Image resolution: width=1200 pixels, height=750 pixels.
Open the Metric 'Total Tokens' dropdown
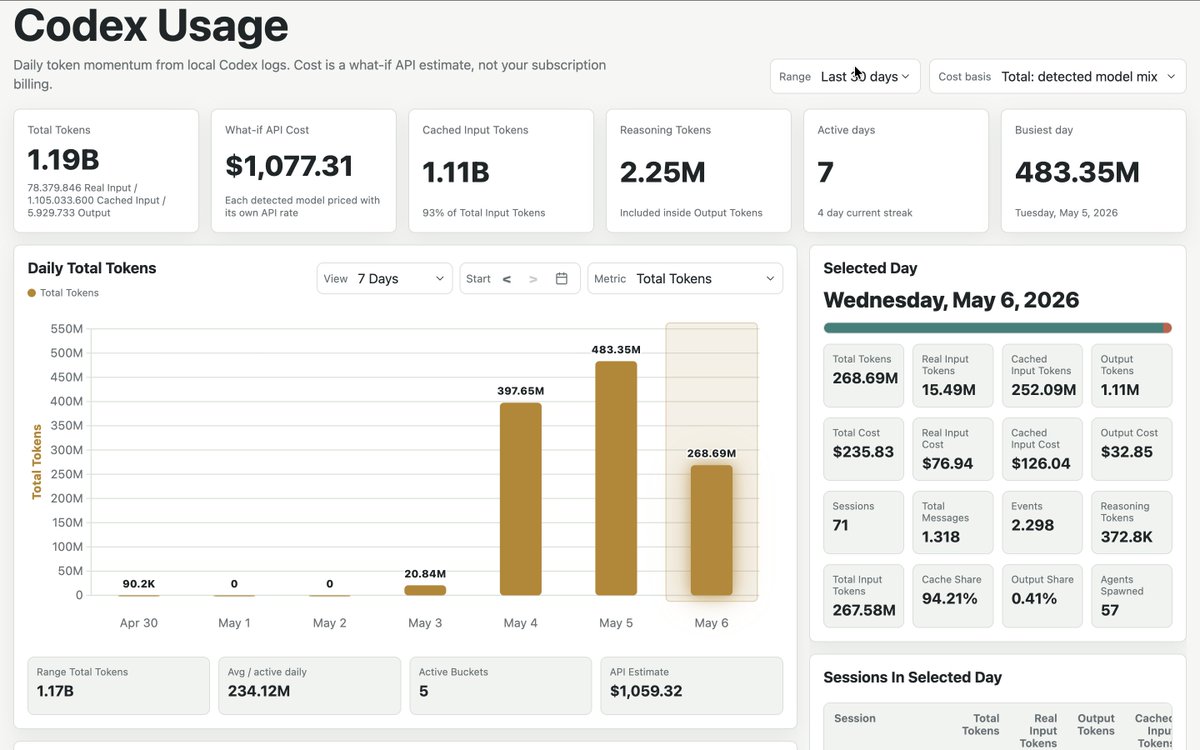coord(685,279)
